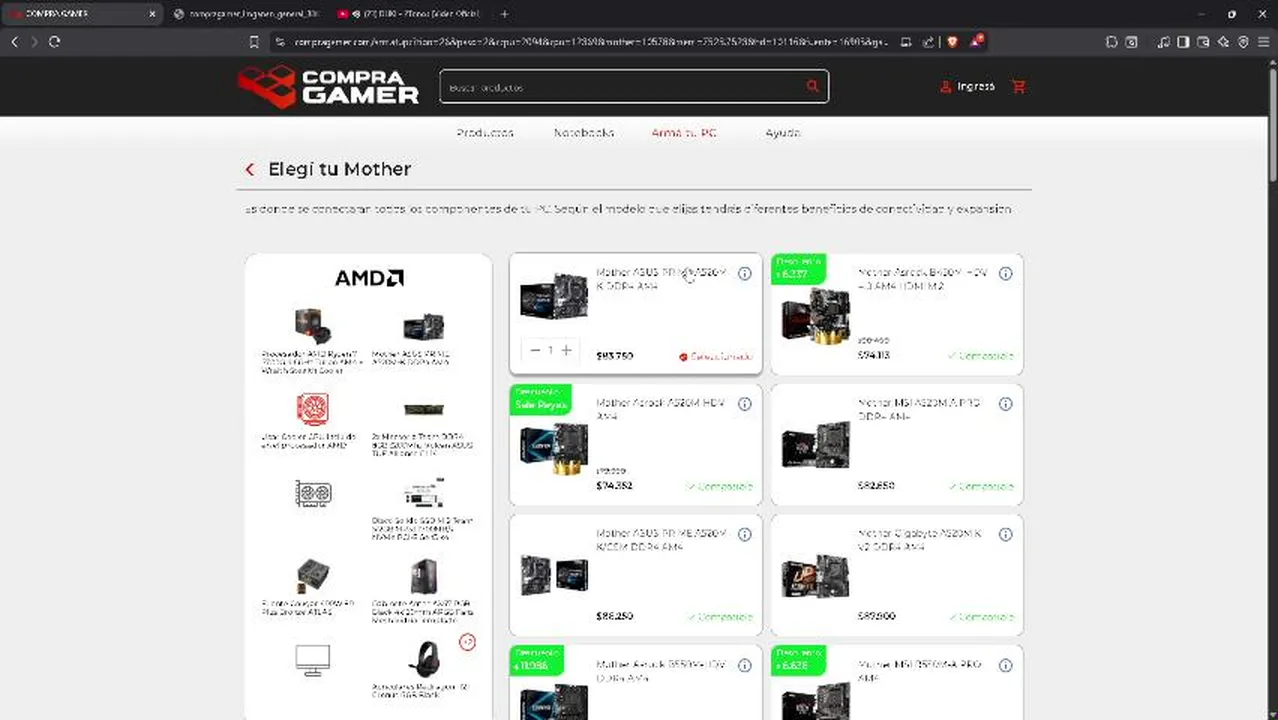
Task: Increase quantity with plus button
Action: tap(566, 350)
